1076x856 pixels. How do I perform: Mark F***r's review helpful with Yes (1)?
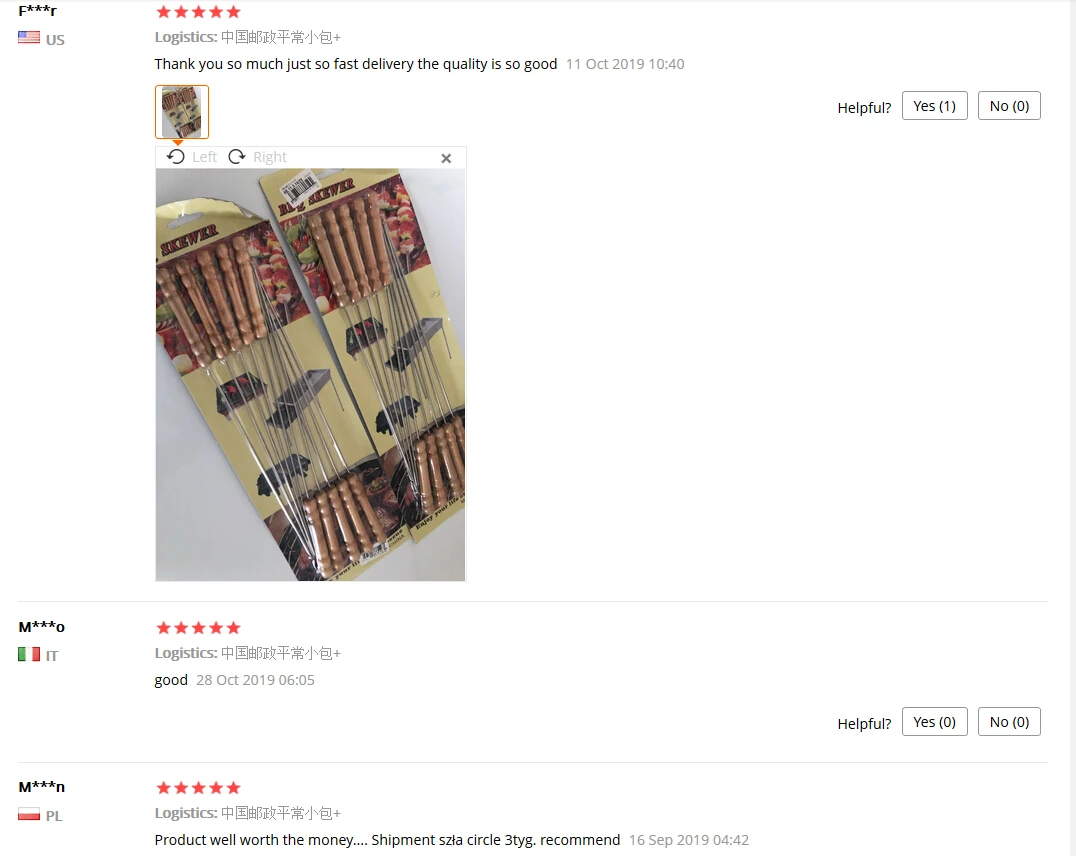click(x=934, y=106)
